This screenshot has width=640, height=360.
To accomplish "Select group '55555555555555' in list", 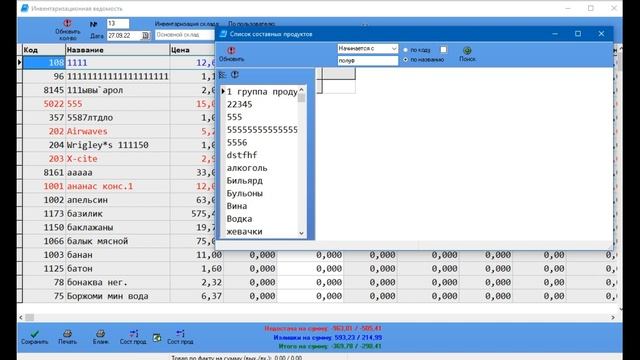I will [x=262, y=130].
